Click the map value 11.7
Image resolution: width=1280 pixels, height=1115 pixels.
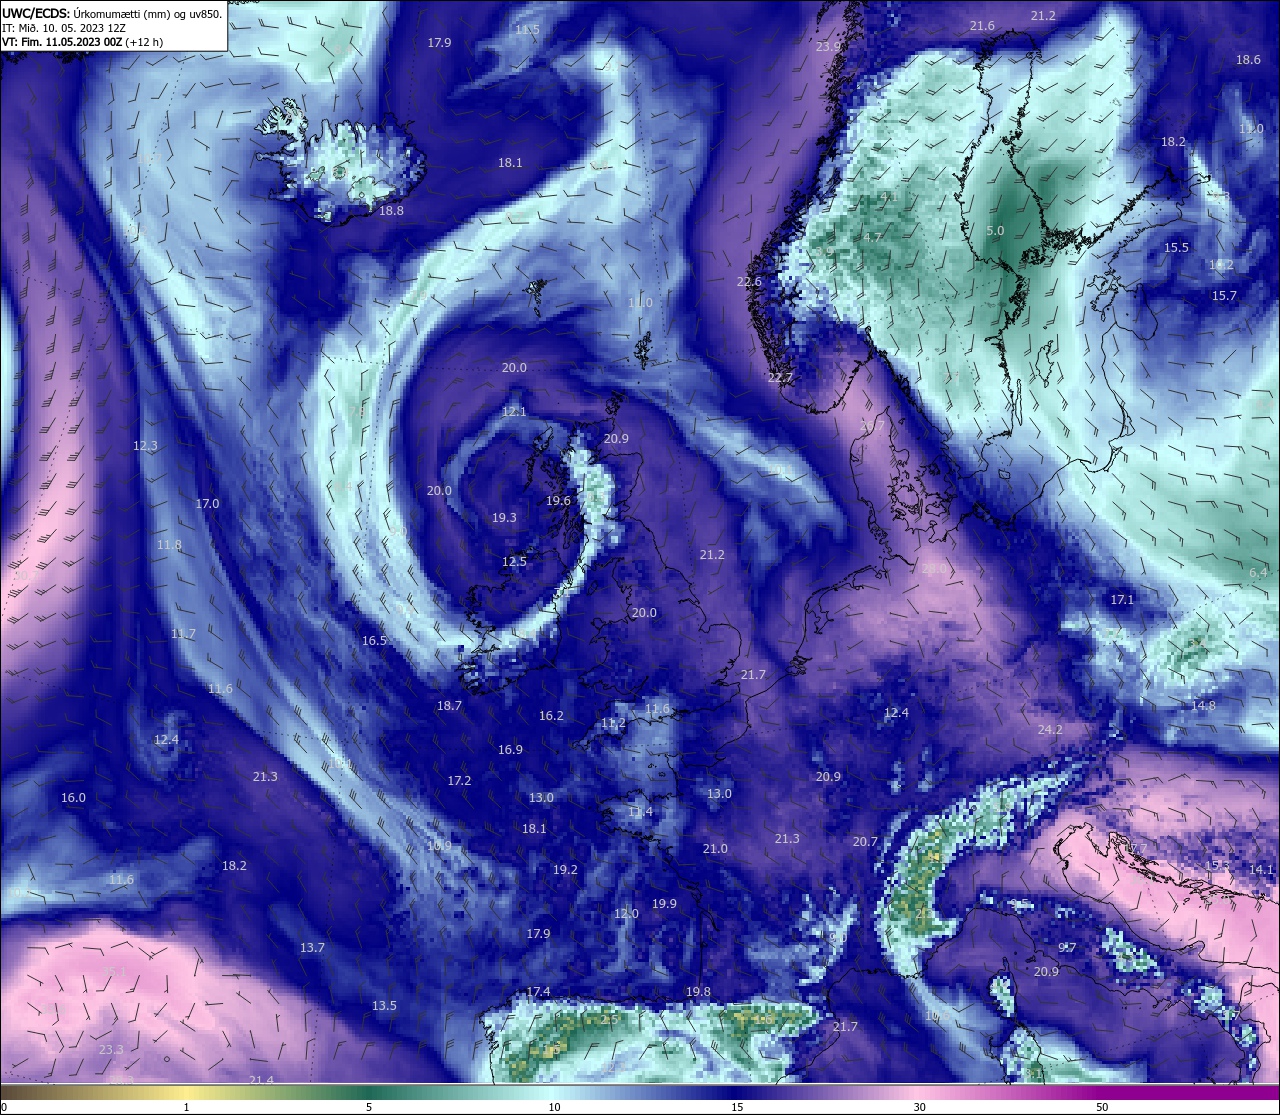183,634
